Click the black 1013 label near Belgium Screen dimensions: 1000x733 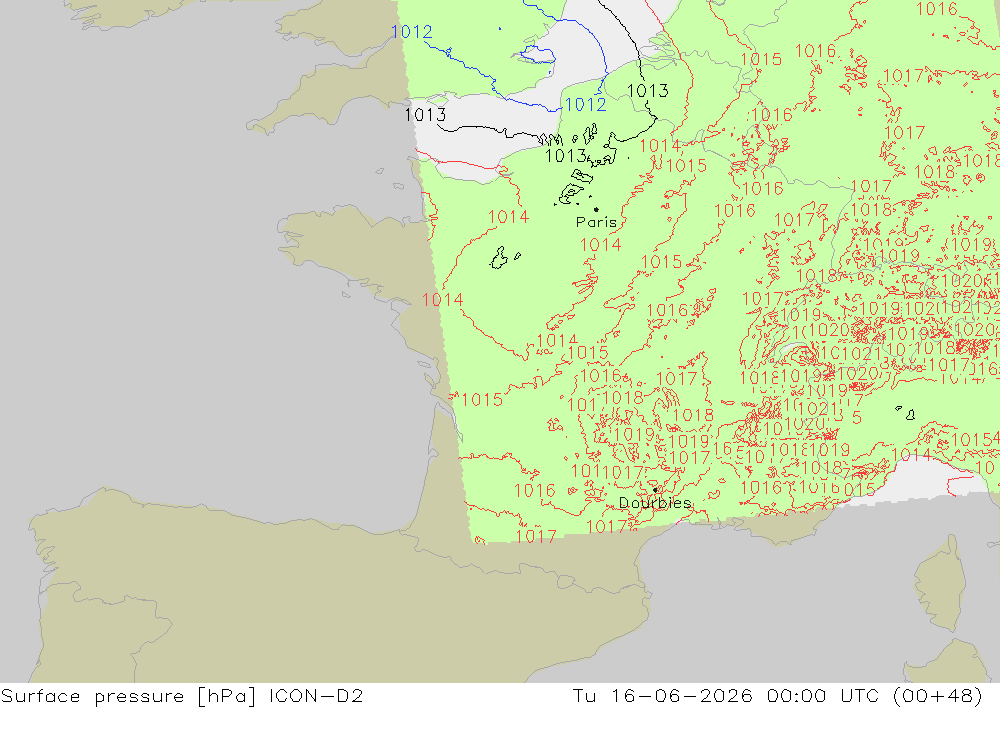[648, 91]
